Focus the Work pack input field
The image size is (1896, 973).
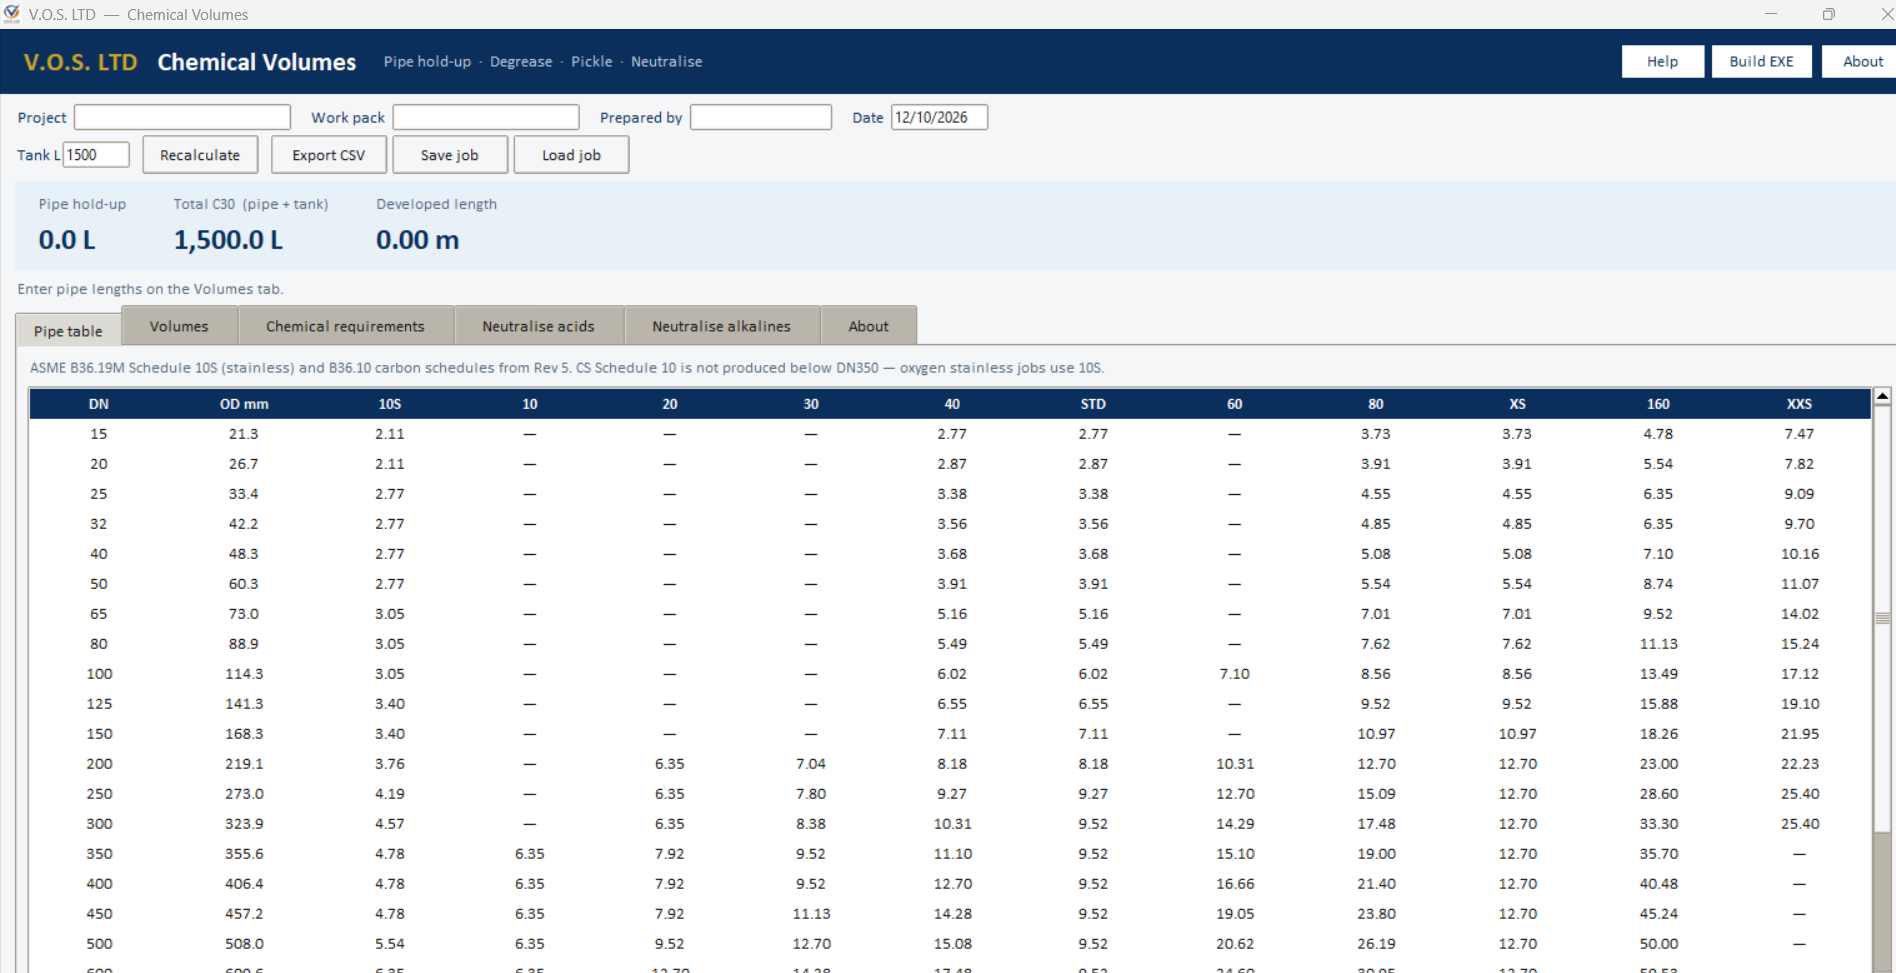pos(486,117)
